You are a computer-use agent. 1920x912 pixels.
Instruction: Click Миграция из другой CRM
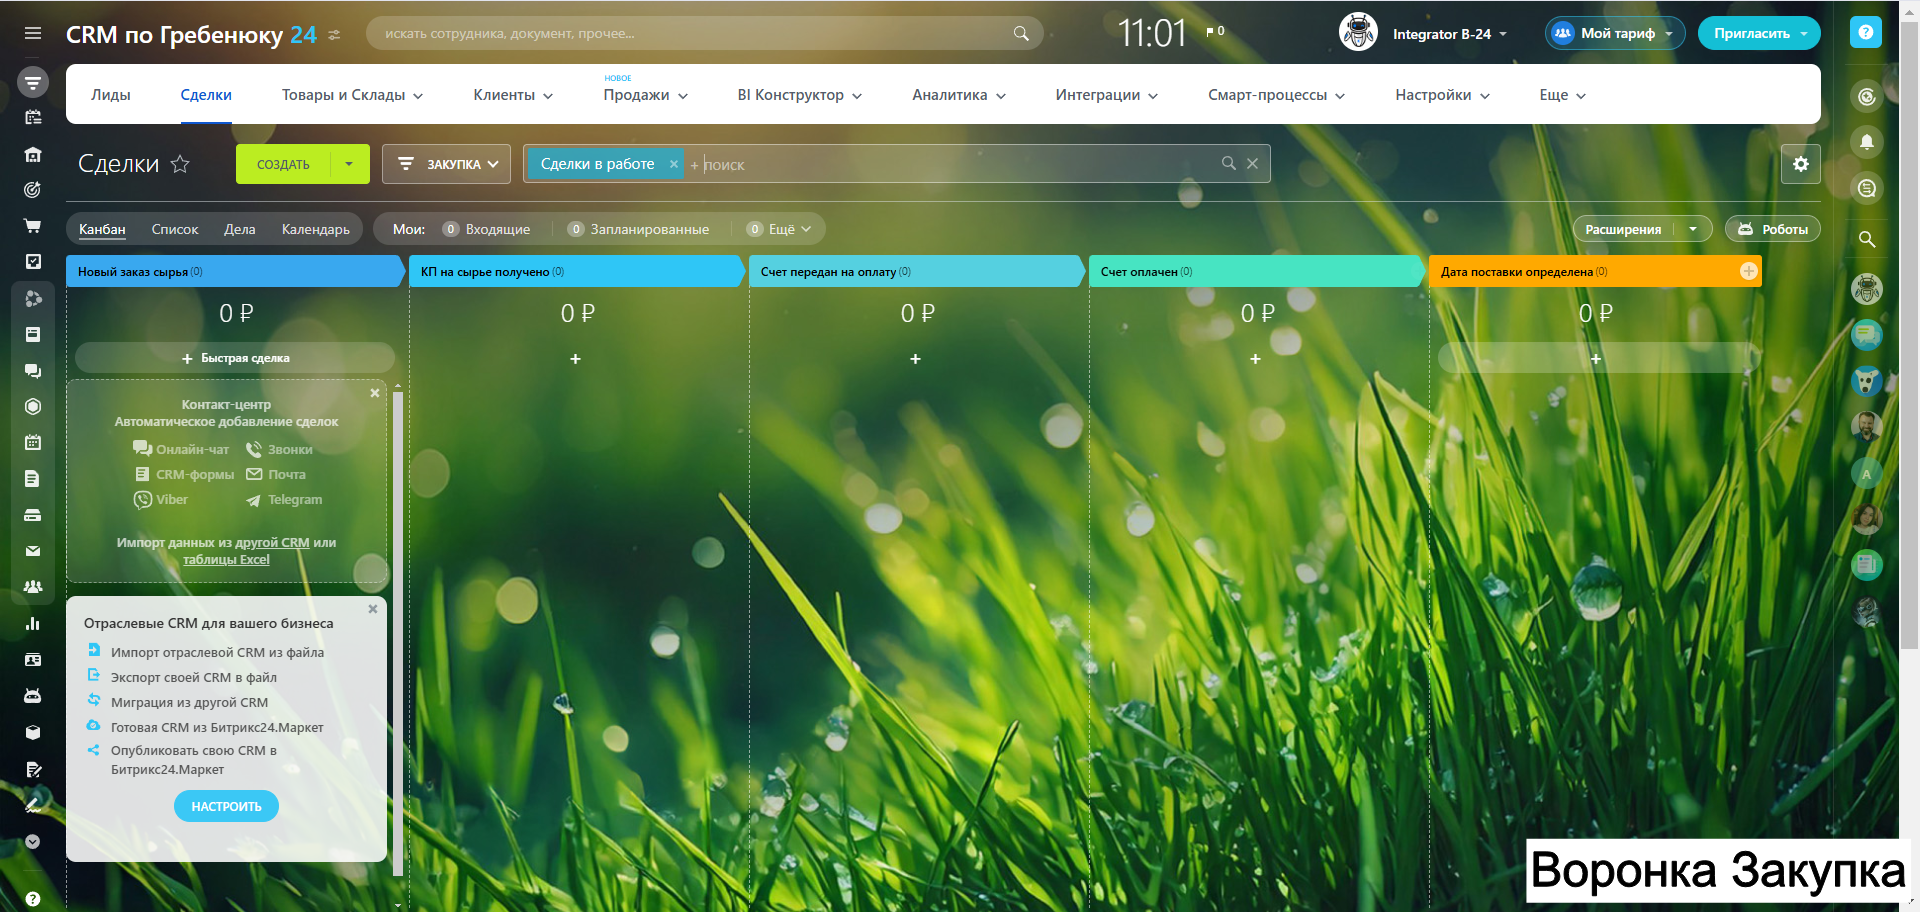click(x=189, y=702)
